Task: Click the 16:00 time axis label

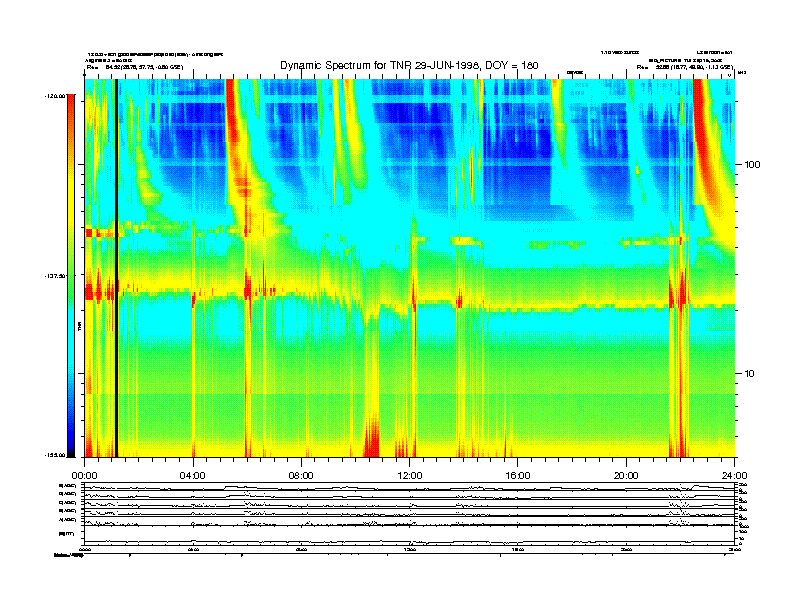Action: click(518, 476)
